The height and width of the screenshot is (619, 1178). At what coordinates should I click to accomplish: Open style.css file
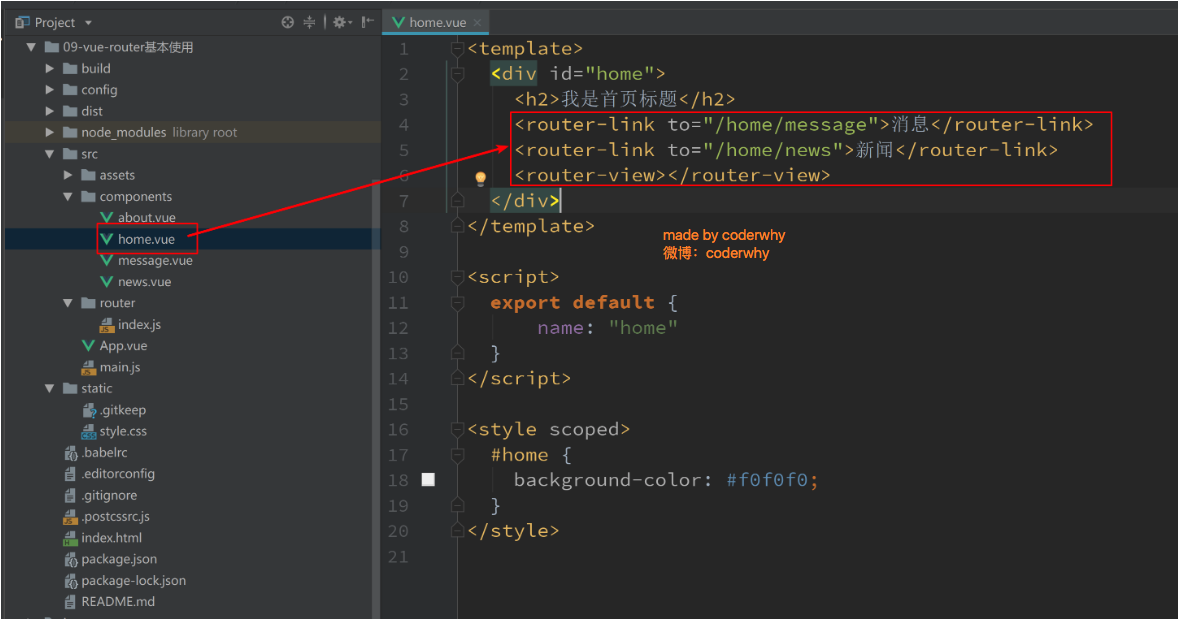pos(123,431)
